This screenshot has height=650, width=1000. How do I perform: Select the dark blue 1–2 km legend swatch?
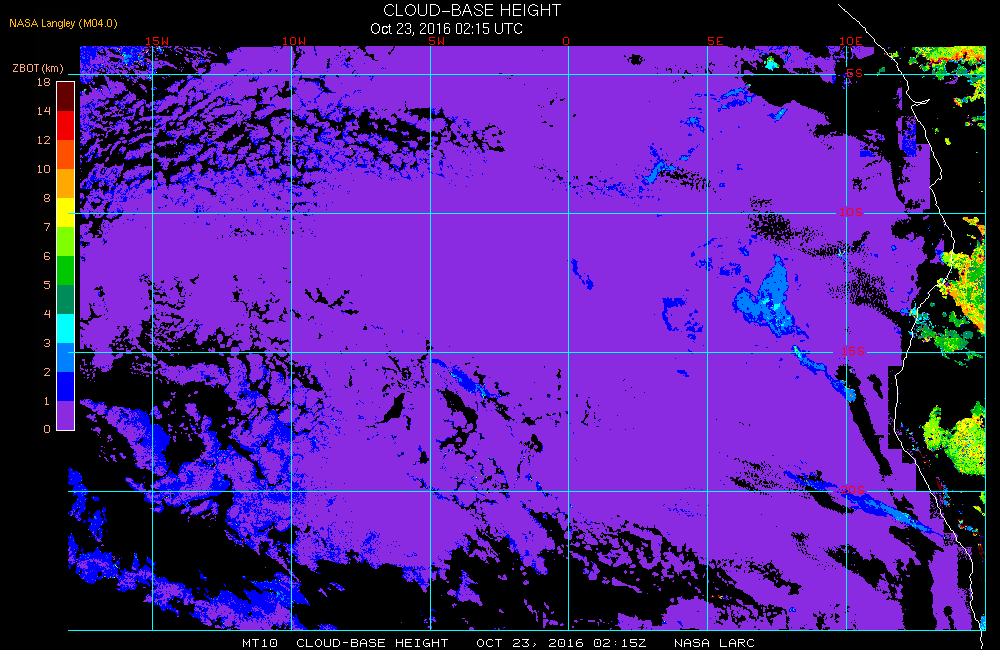coord(66,387)
